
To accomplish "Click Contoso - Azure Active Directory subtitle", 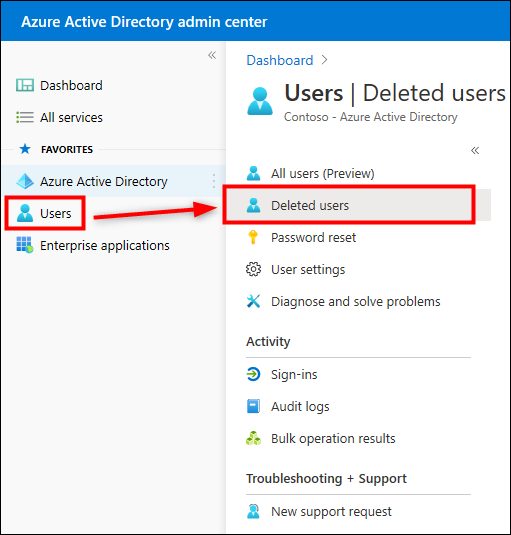I will click(x=371, y=117).
